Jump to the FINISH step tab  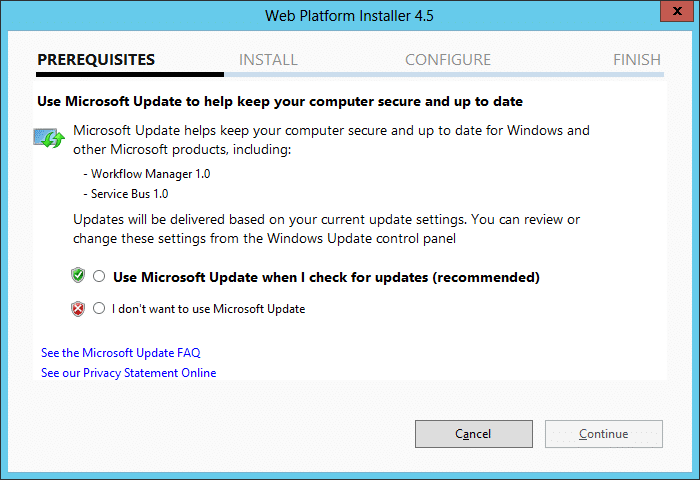coord(637,59)
